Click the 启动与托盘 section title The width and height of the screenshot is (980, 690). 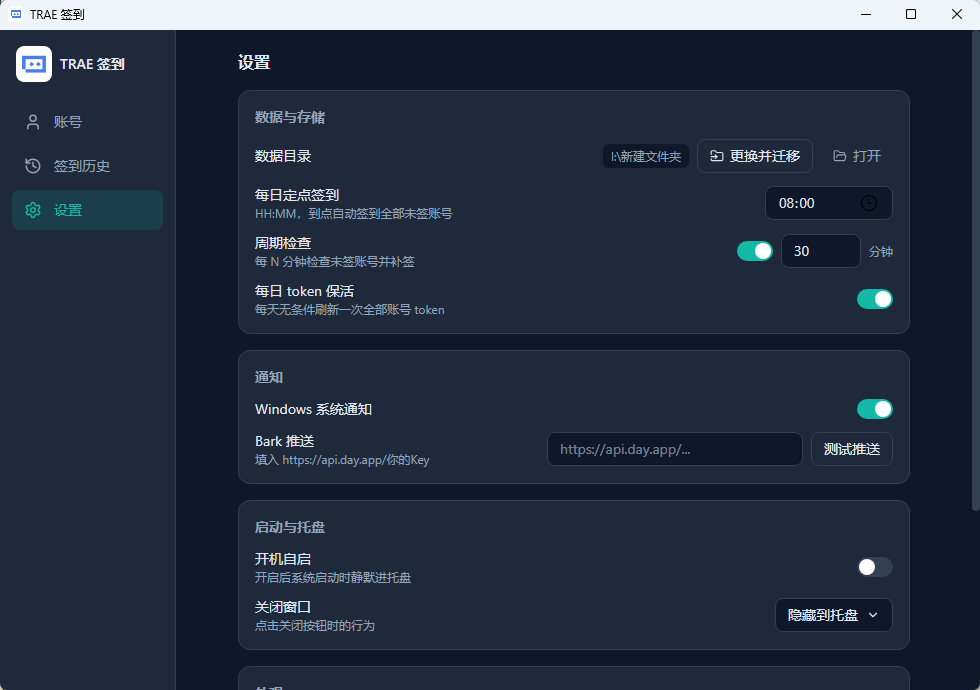tap(290, 528)
